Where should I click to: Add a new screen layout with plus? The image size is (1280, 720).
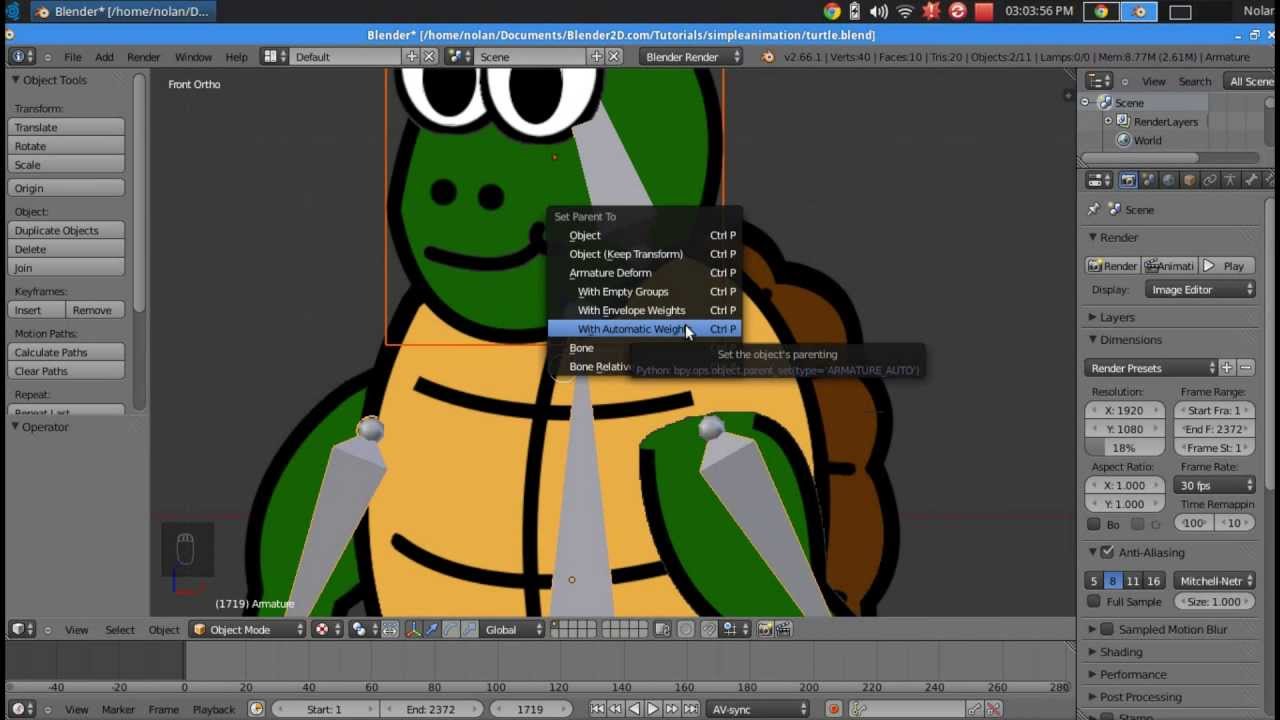[x=411, y=57]
